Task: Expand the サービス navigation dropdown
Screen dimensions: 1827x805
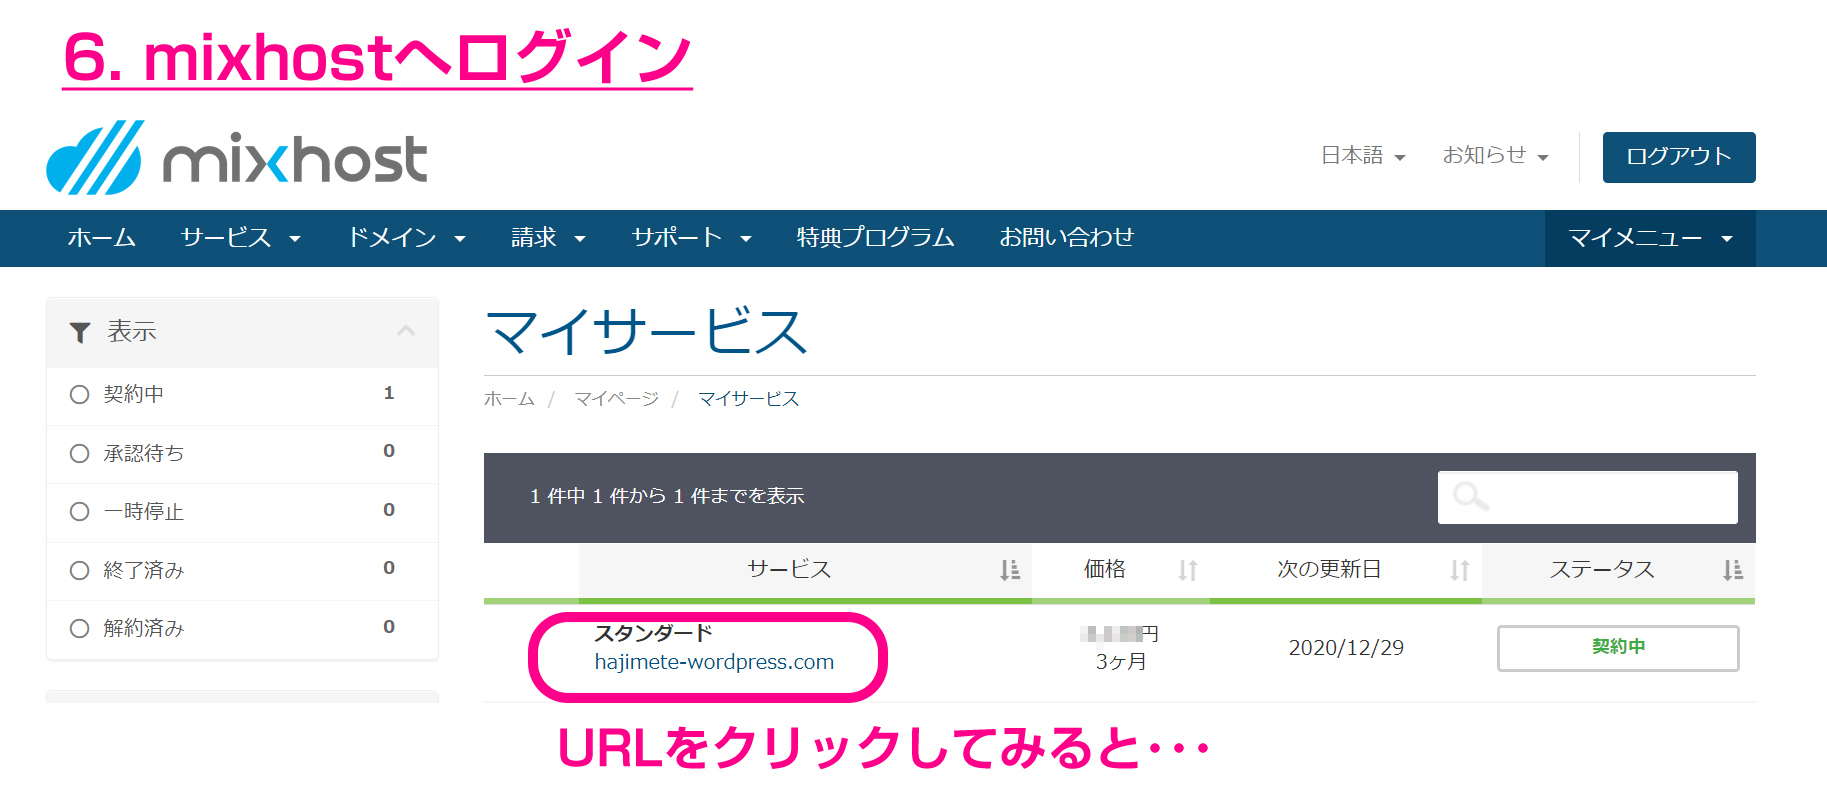Action: [241, 238]
